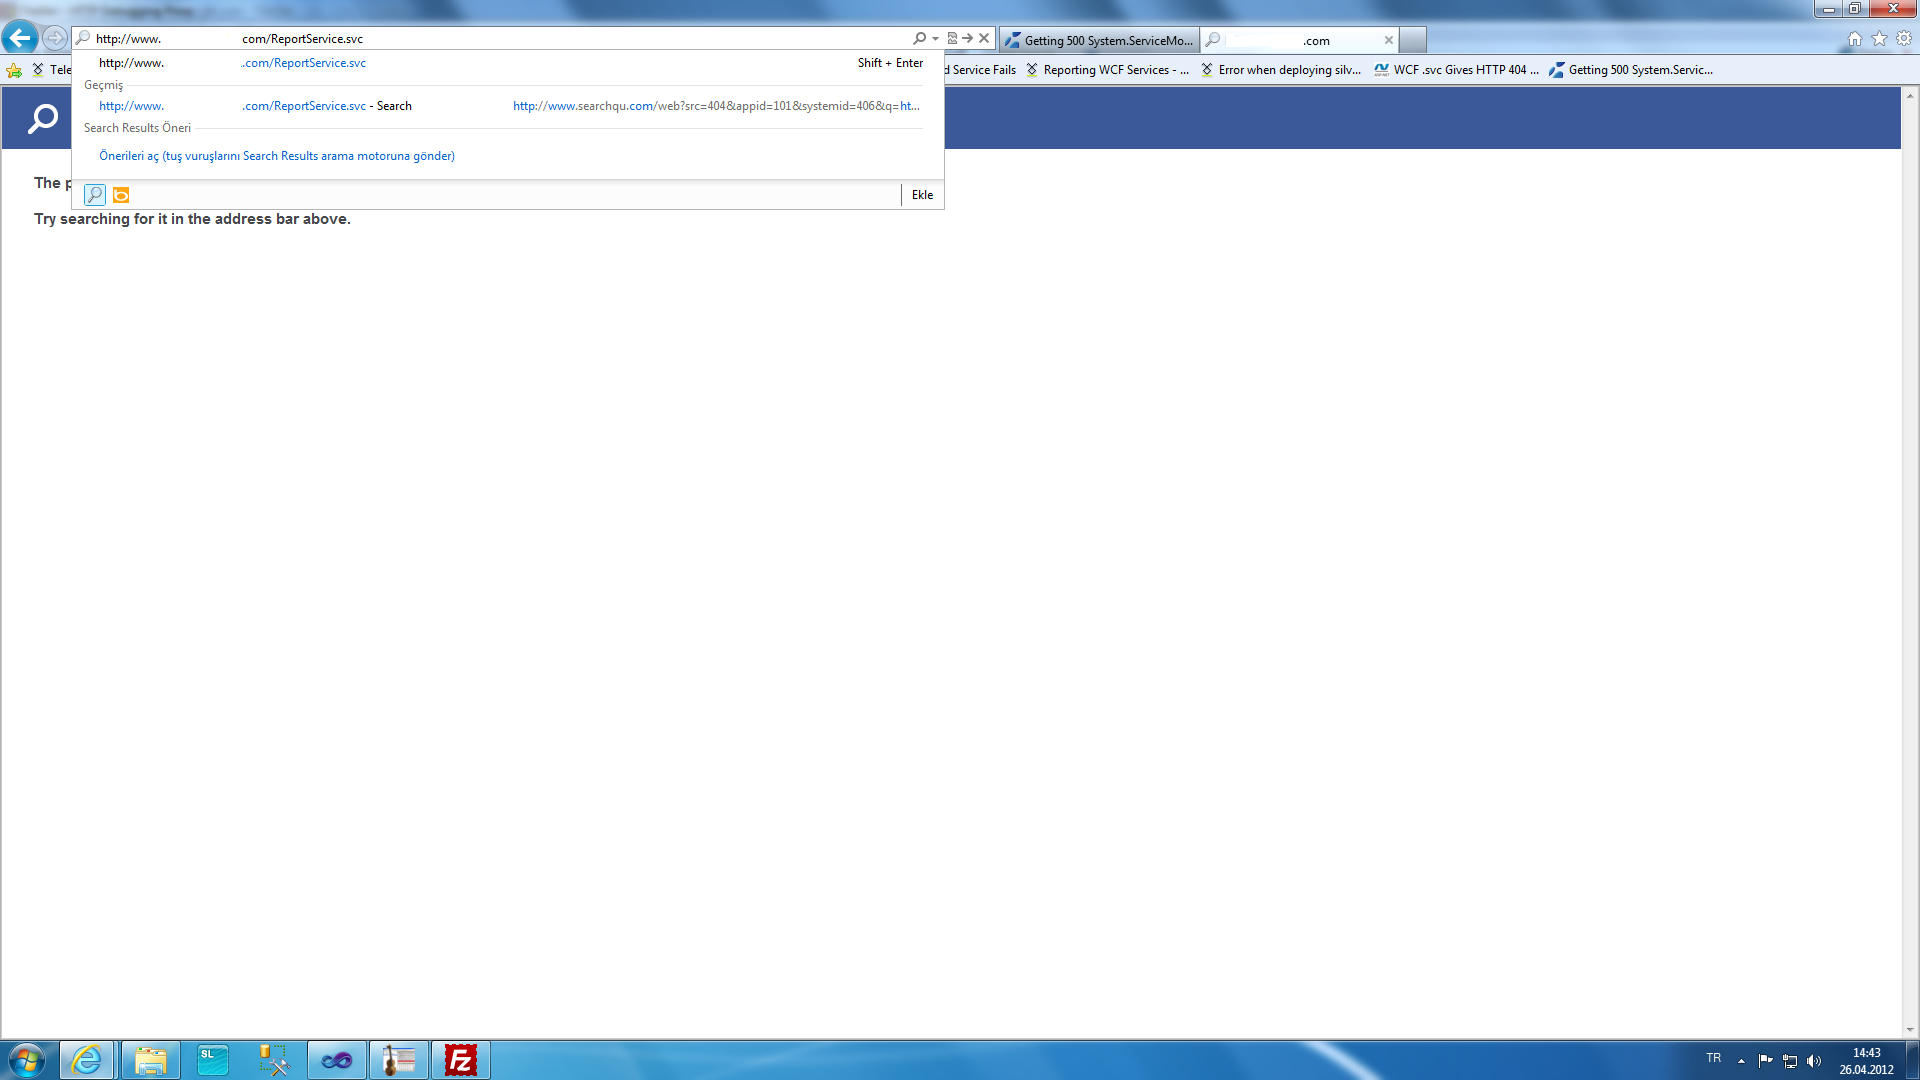Screen dimensions: 1920x1080
Task: Select the magnifier search provider icon
Action: pos(95,195)
